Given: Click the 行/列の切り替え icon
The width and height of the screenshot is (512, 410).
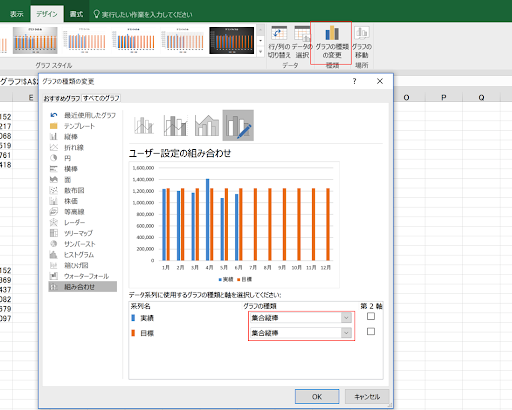Looking at the screenshot, I should click(279, 42).
